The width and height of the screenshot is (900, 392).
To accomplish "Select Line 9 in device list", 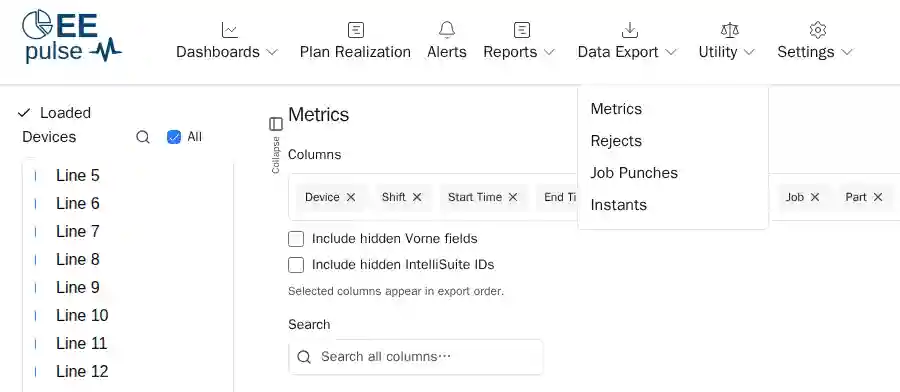I will pos(77,288).
